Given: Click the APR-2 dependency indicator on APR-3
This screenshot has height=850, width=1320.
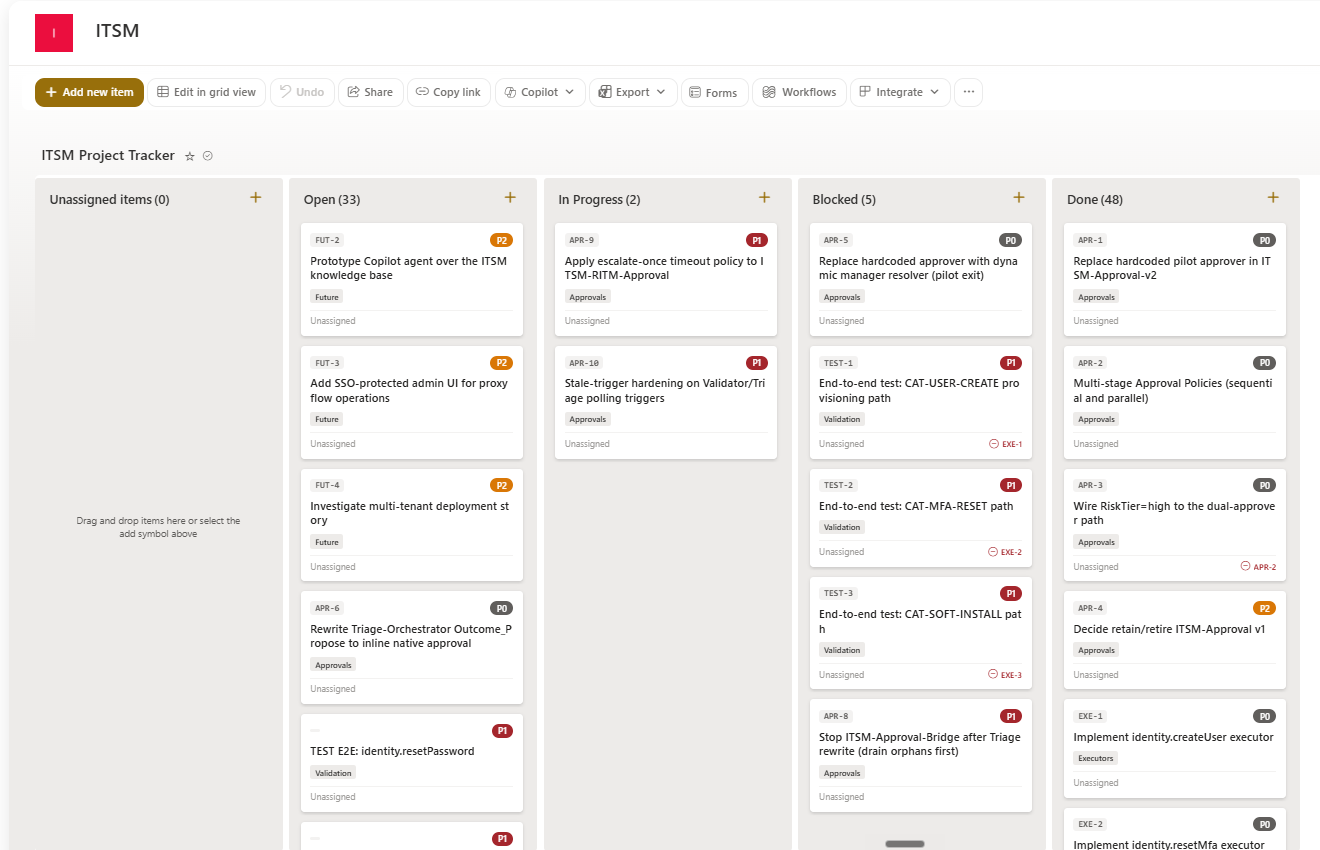Looking at the screenshot, I should click(1259, 567).
